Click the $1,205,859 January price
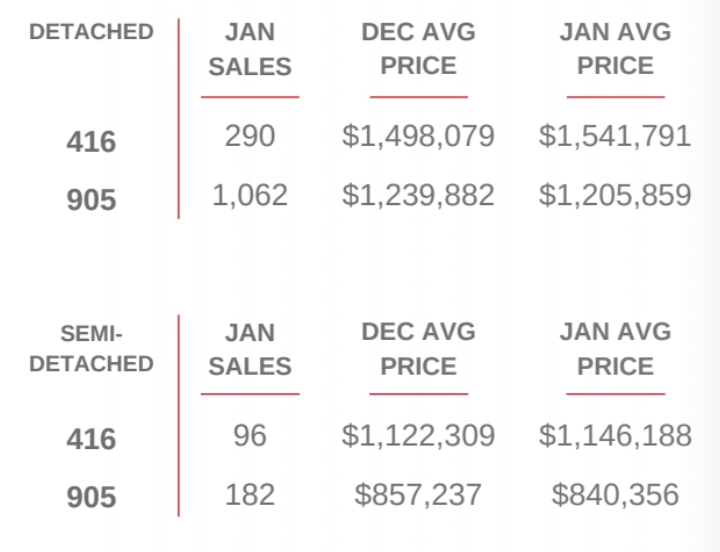Viewport: 720px width, 552px height. [615, 195]
